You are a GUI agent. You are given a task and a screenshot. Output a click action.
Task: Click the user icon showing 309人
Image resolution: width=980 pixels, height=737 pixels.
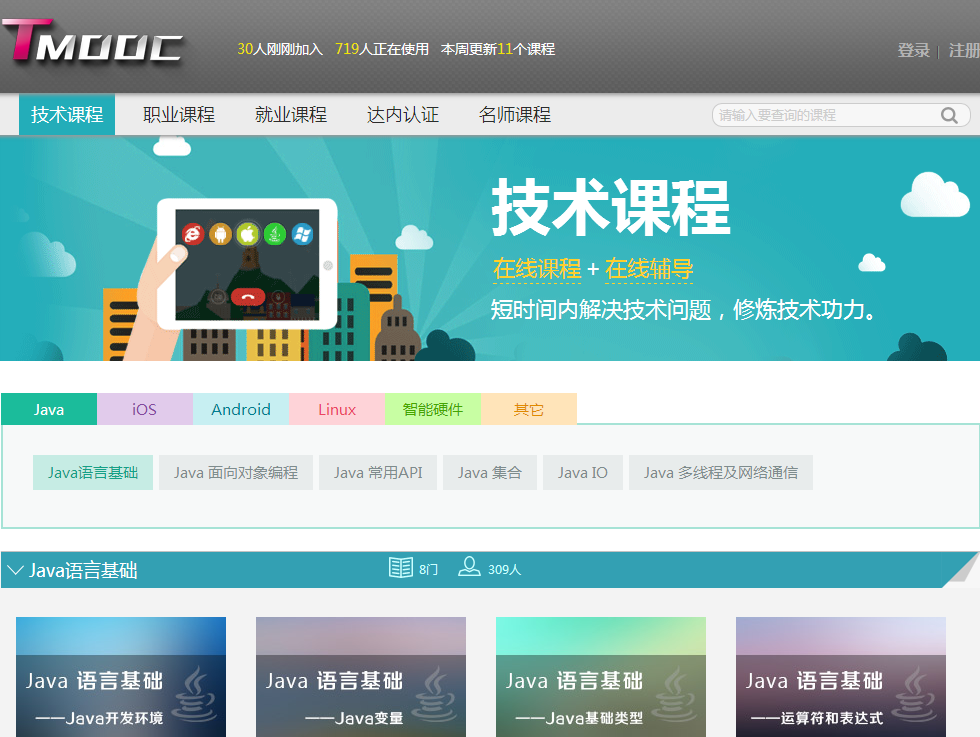pyautogui.click(x=469, y=568)
